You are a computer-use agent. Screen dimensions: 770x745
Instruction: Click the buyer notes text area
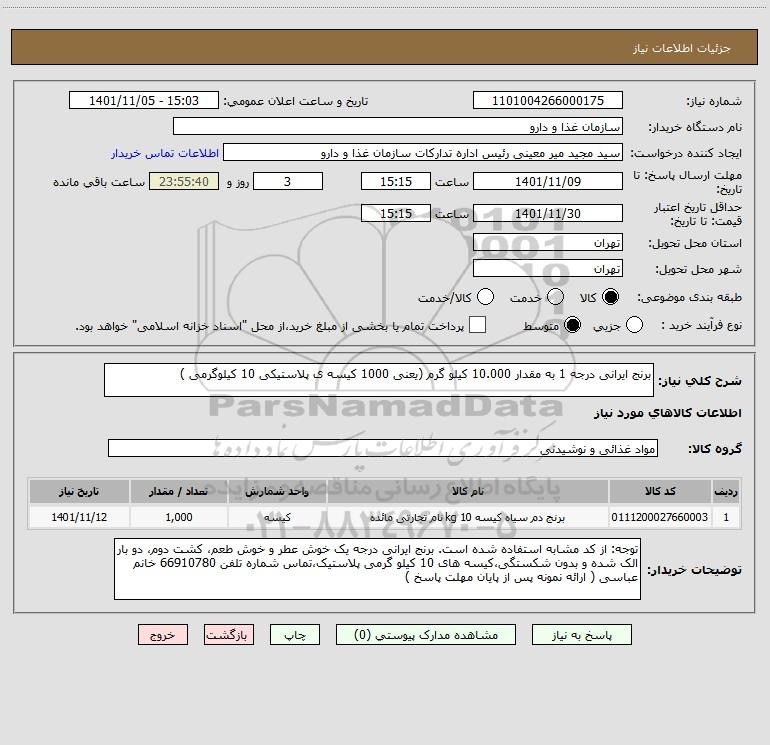(x=377, y=569)
